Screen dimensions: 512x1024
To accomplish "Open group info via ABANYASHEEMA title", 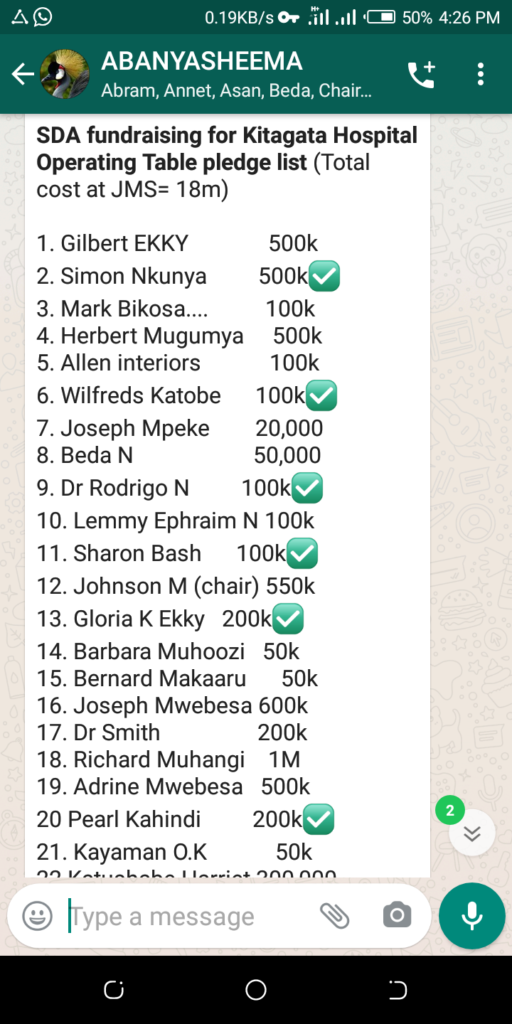I will pyautogui.click(x=202, y=61).
